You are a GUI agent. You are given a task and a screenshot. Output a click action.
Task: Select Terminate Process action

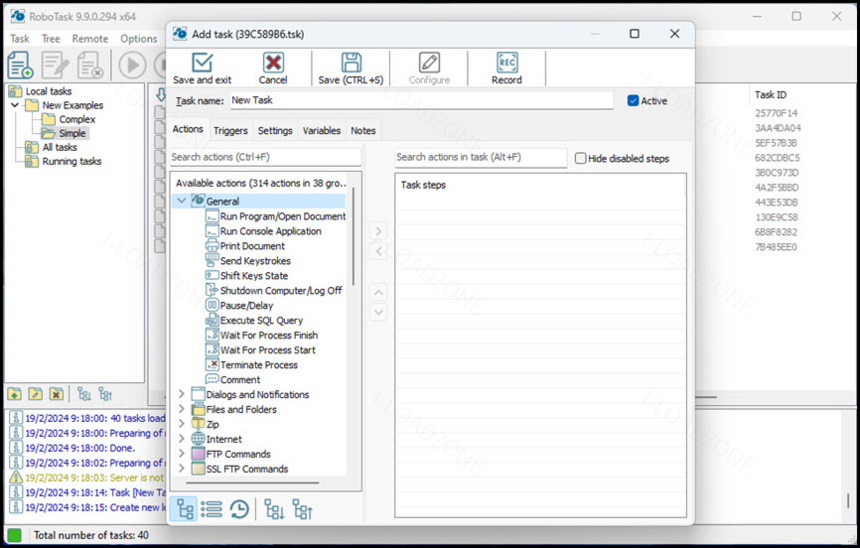[x=252, y=364]
